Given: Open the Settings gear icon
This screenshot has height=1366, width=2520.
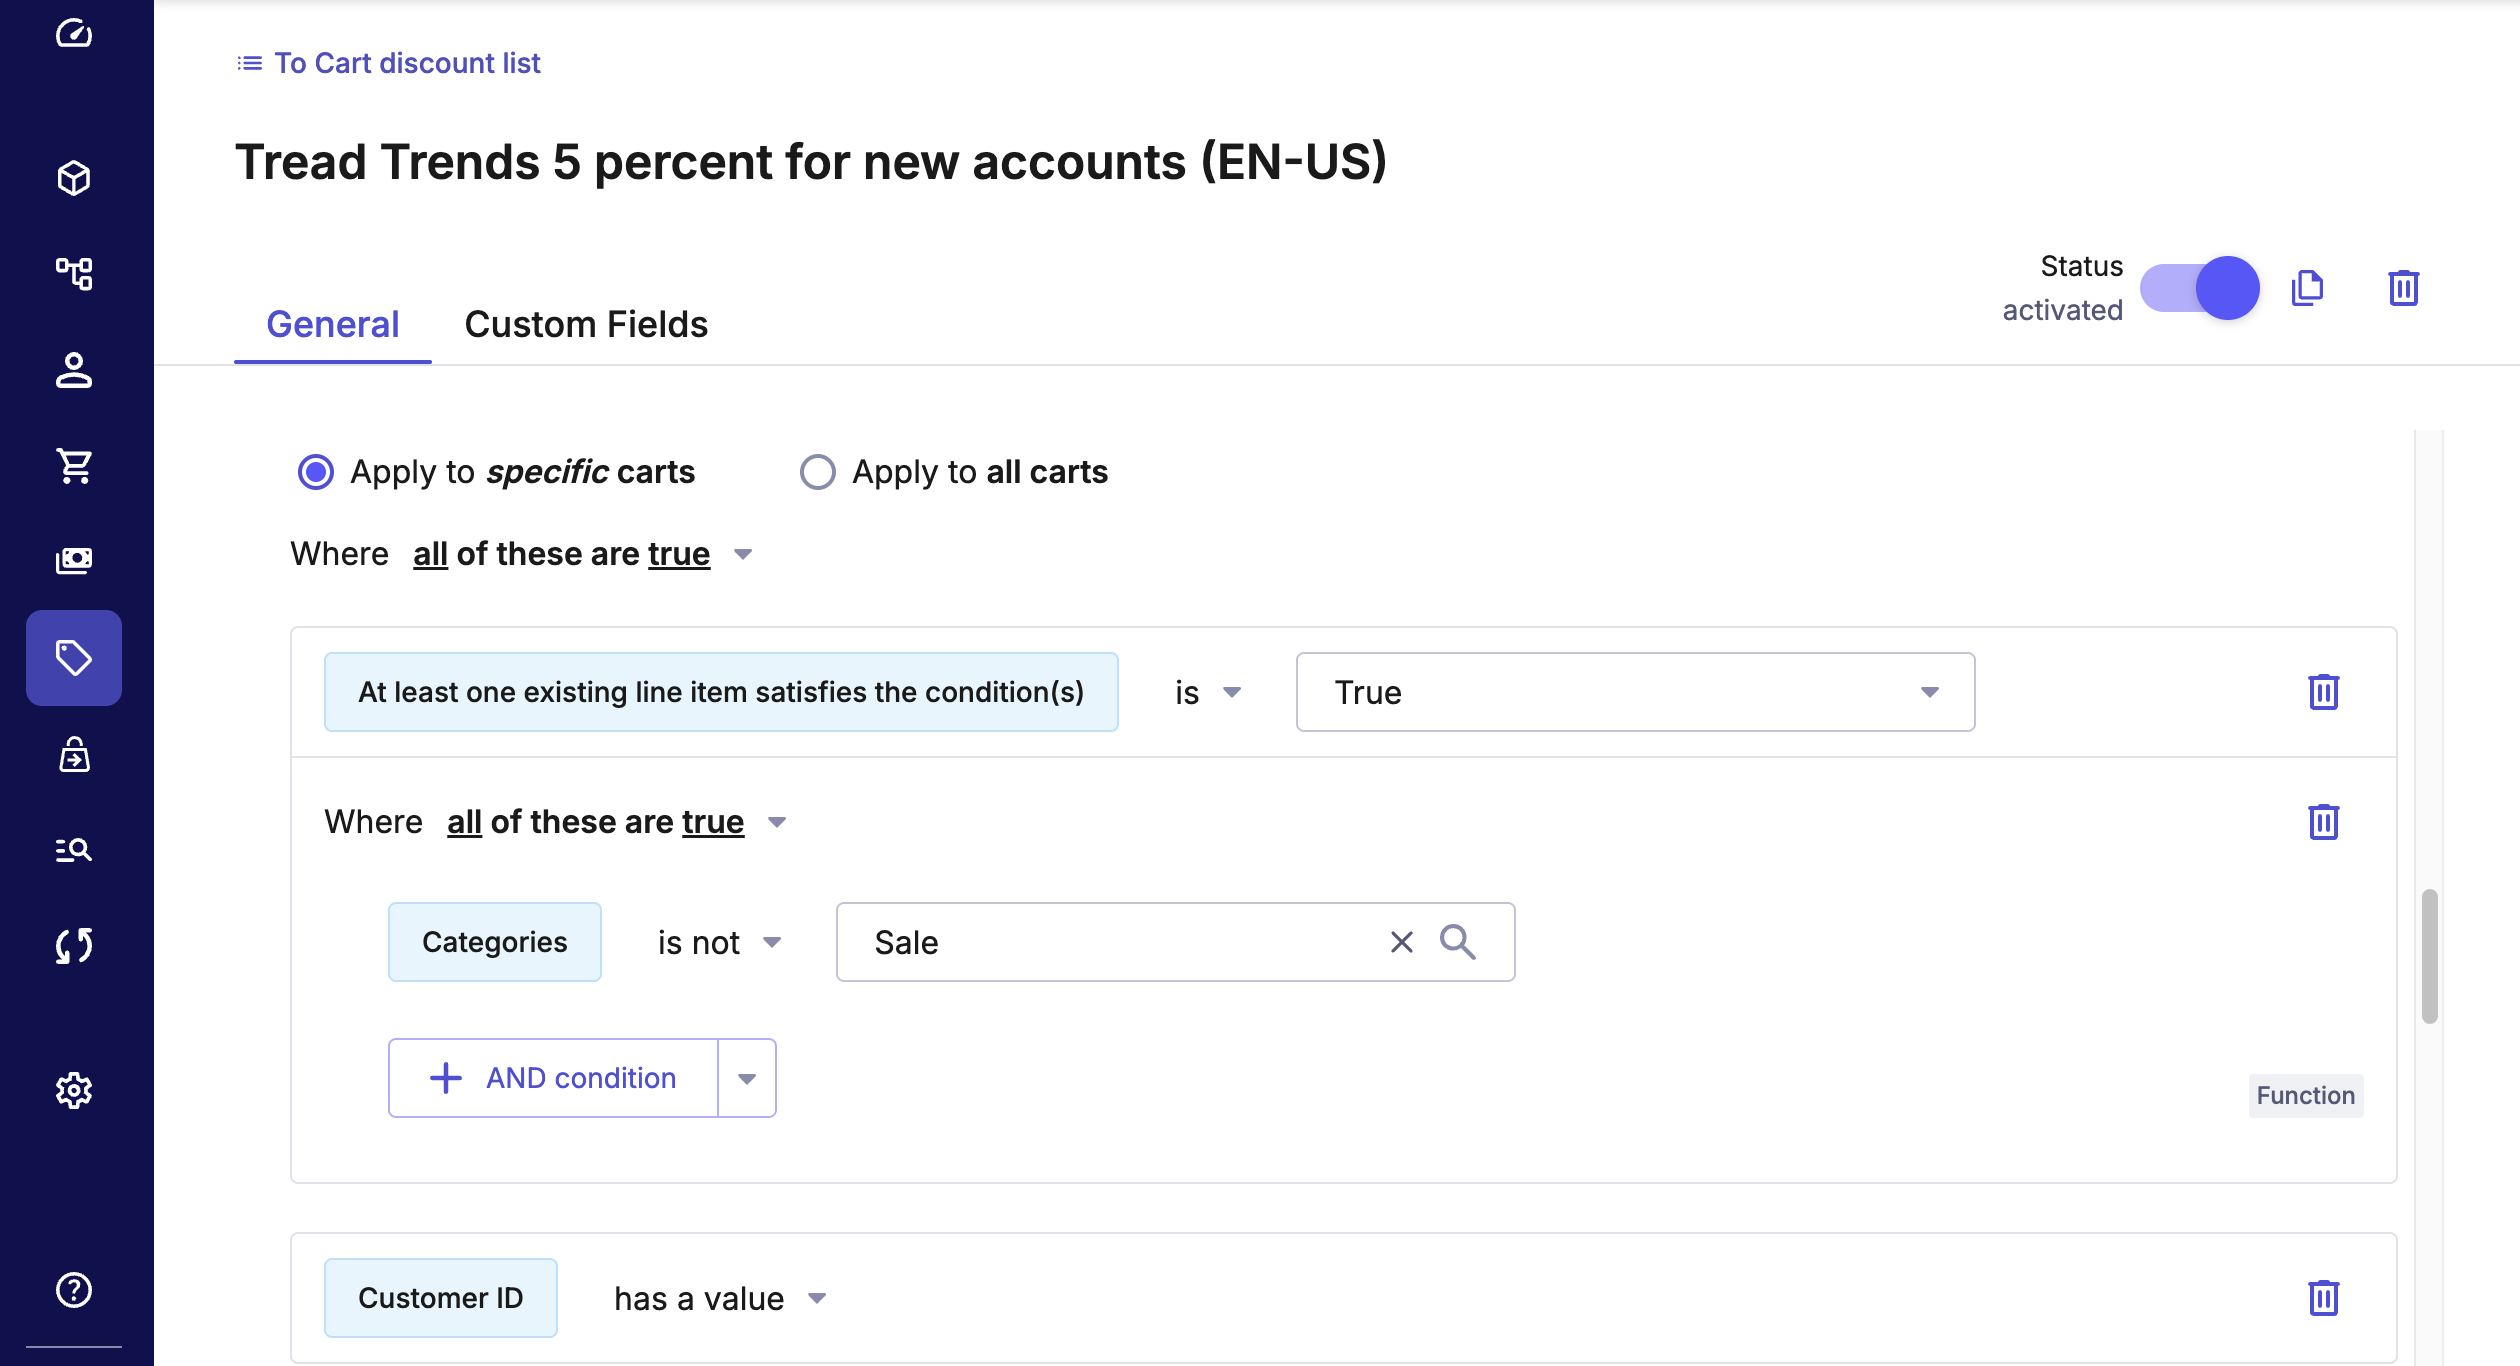Looking at the screenshot, I should tap(74, 1090).
